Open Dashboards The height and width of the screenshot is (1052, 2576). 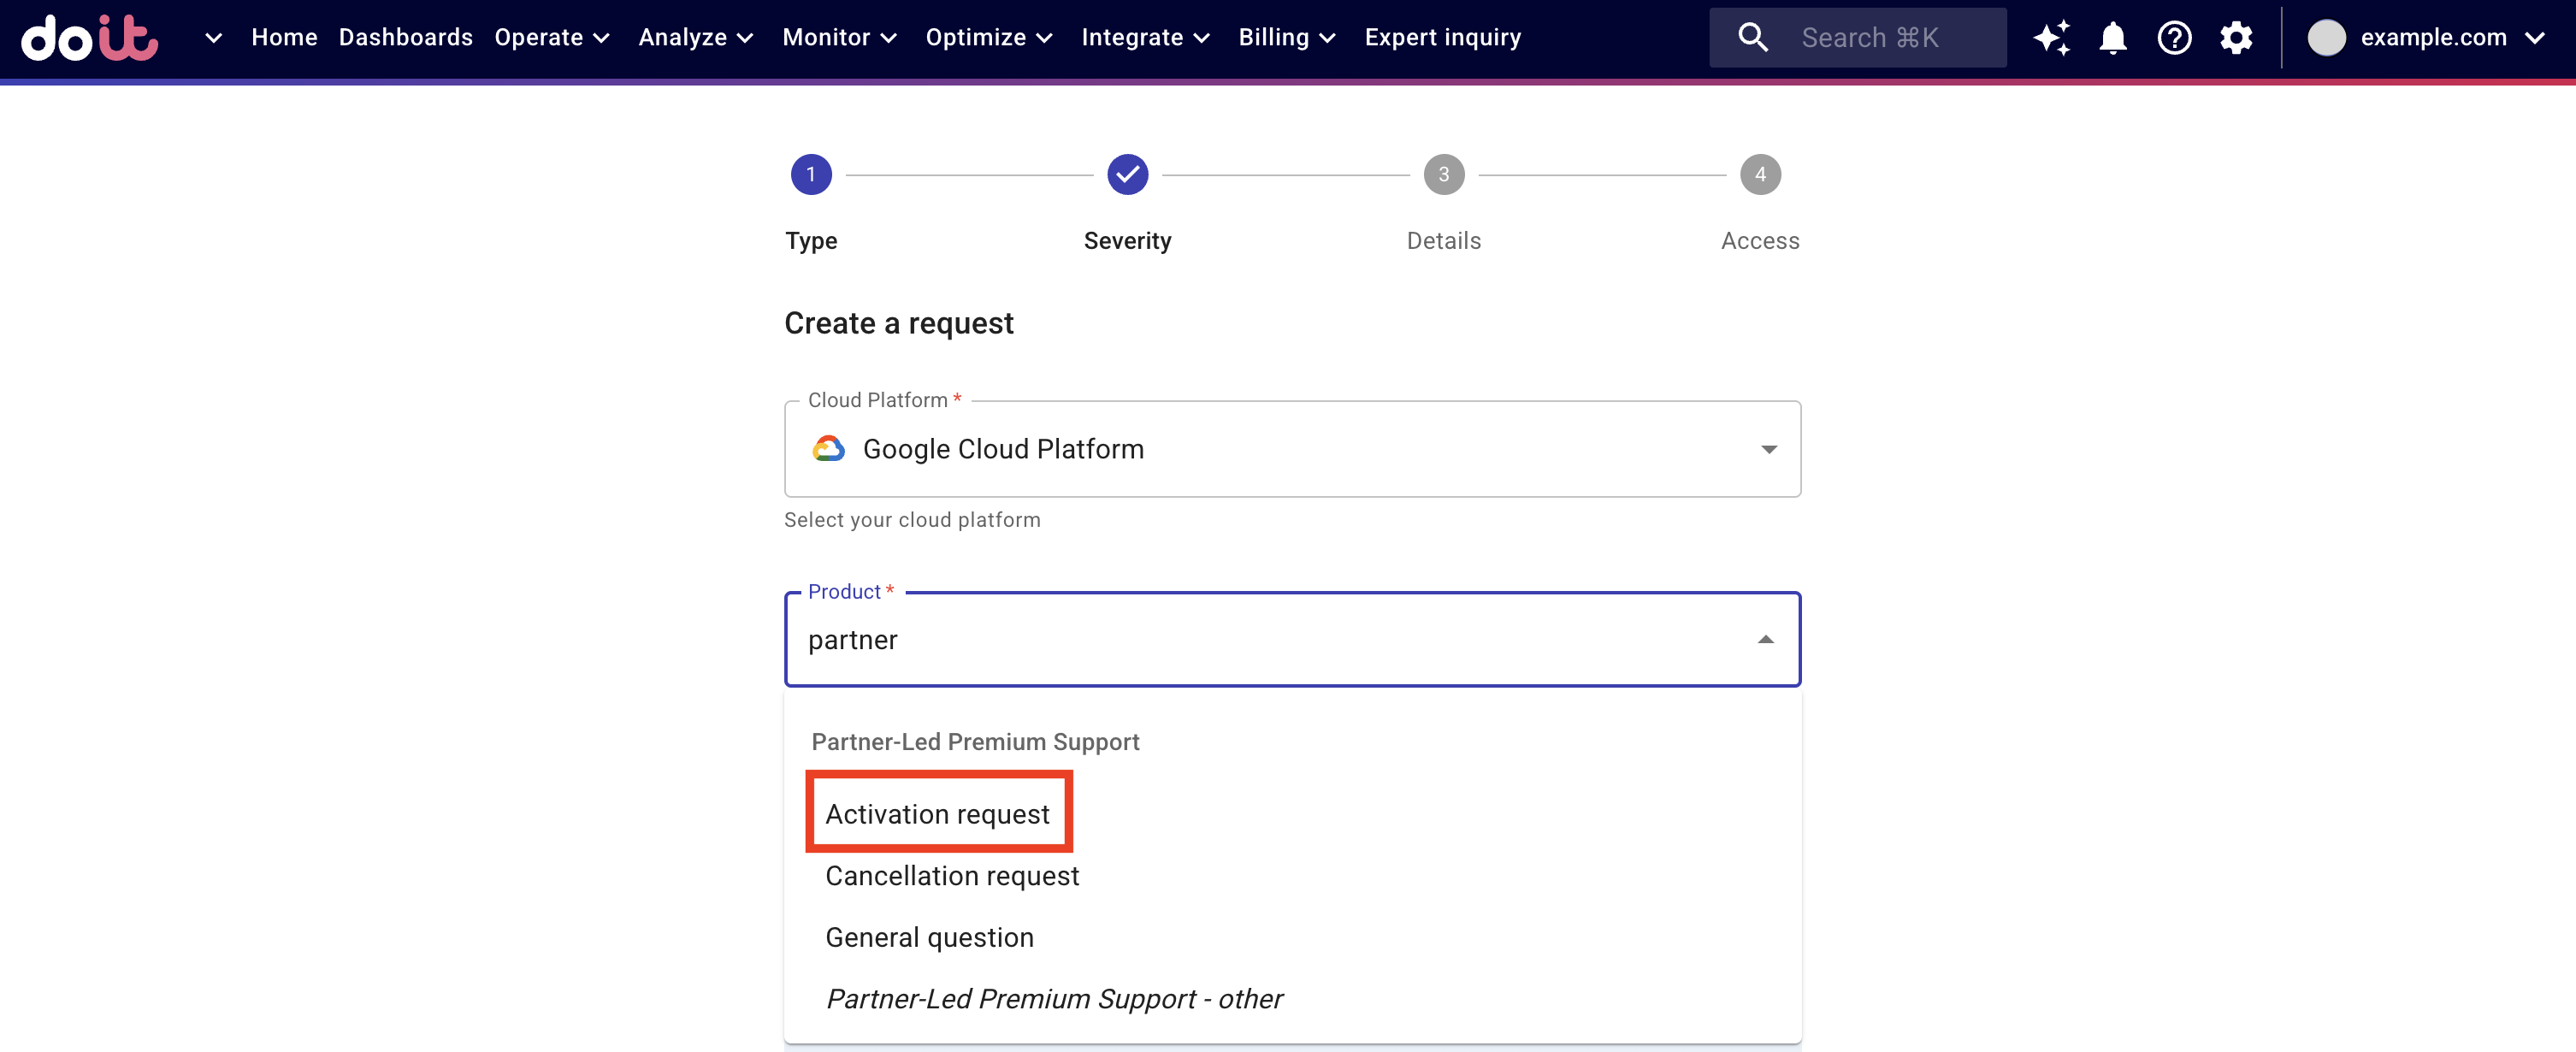[405, 38]
